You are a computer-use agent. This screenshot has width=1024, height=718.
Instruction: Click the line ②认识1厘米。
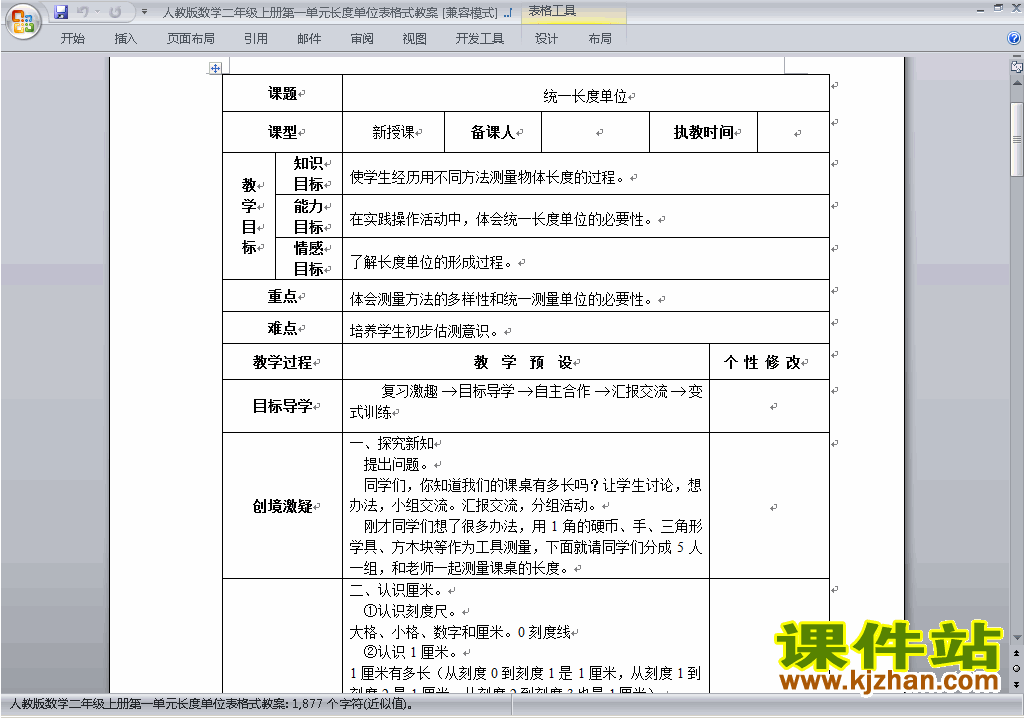[x=410, y=653]
